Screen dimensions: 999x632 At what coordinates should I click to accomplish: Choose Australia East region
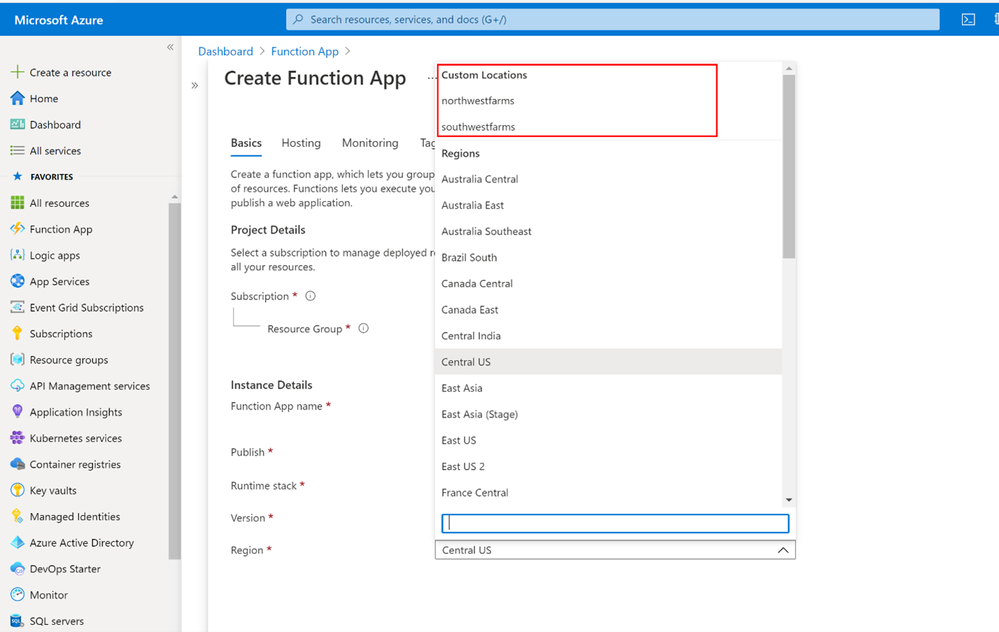point(608,205)
